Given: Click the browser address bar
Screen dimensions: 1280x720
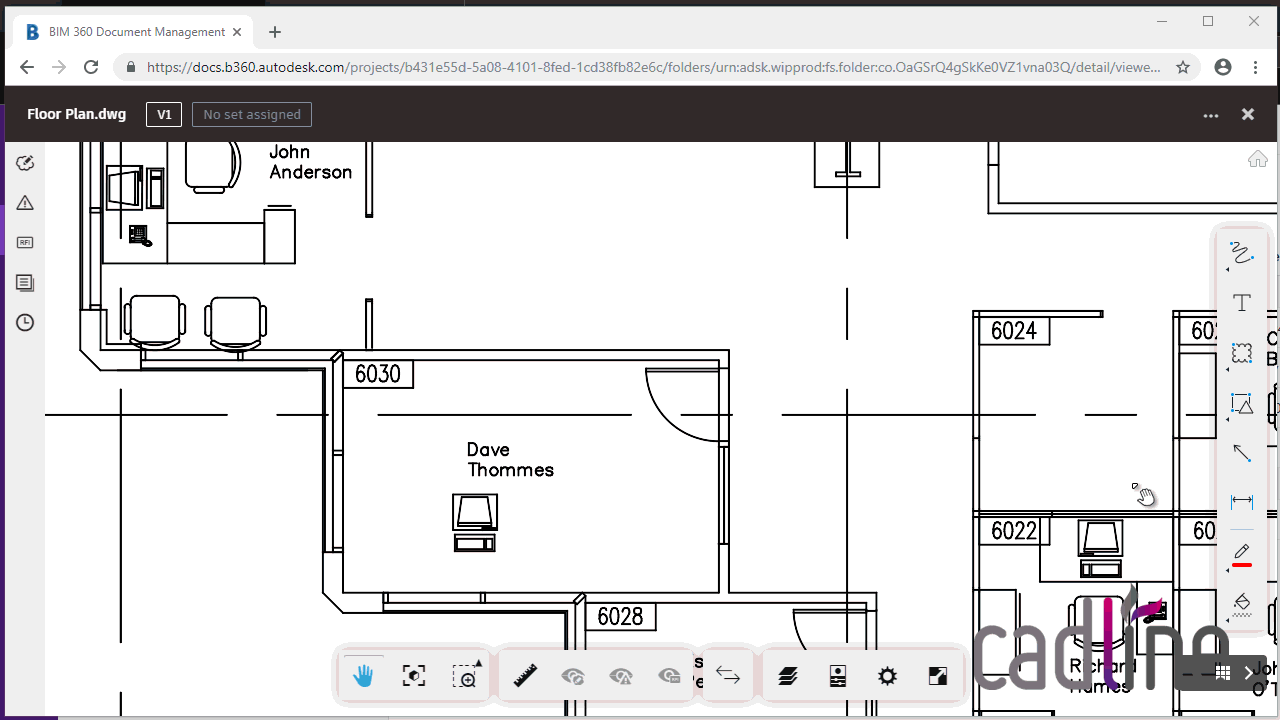Looking at the screenshot, I should click(x=655, y=67).
